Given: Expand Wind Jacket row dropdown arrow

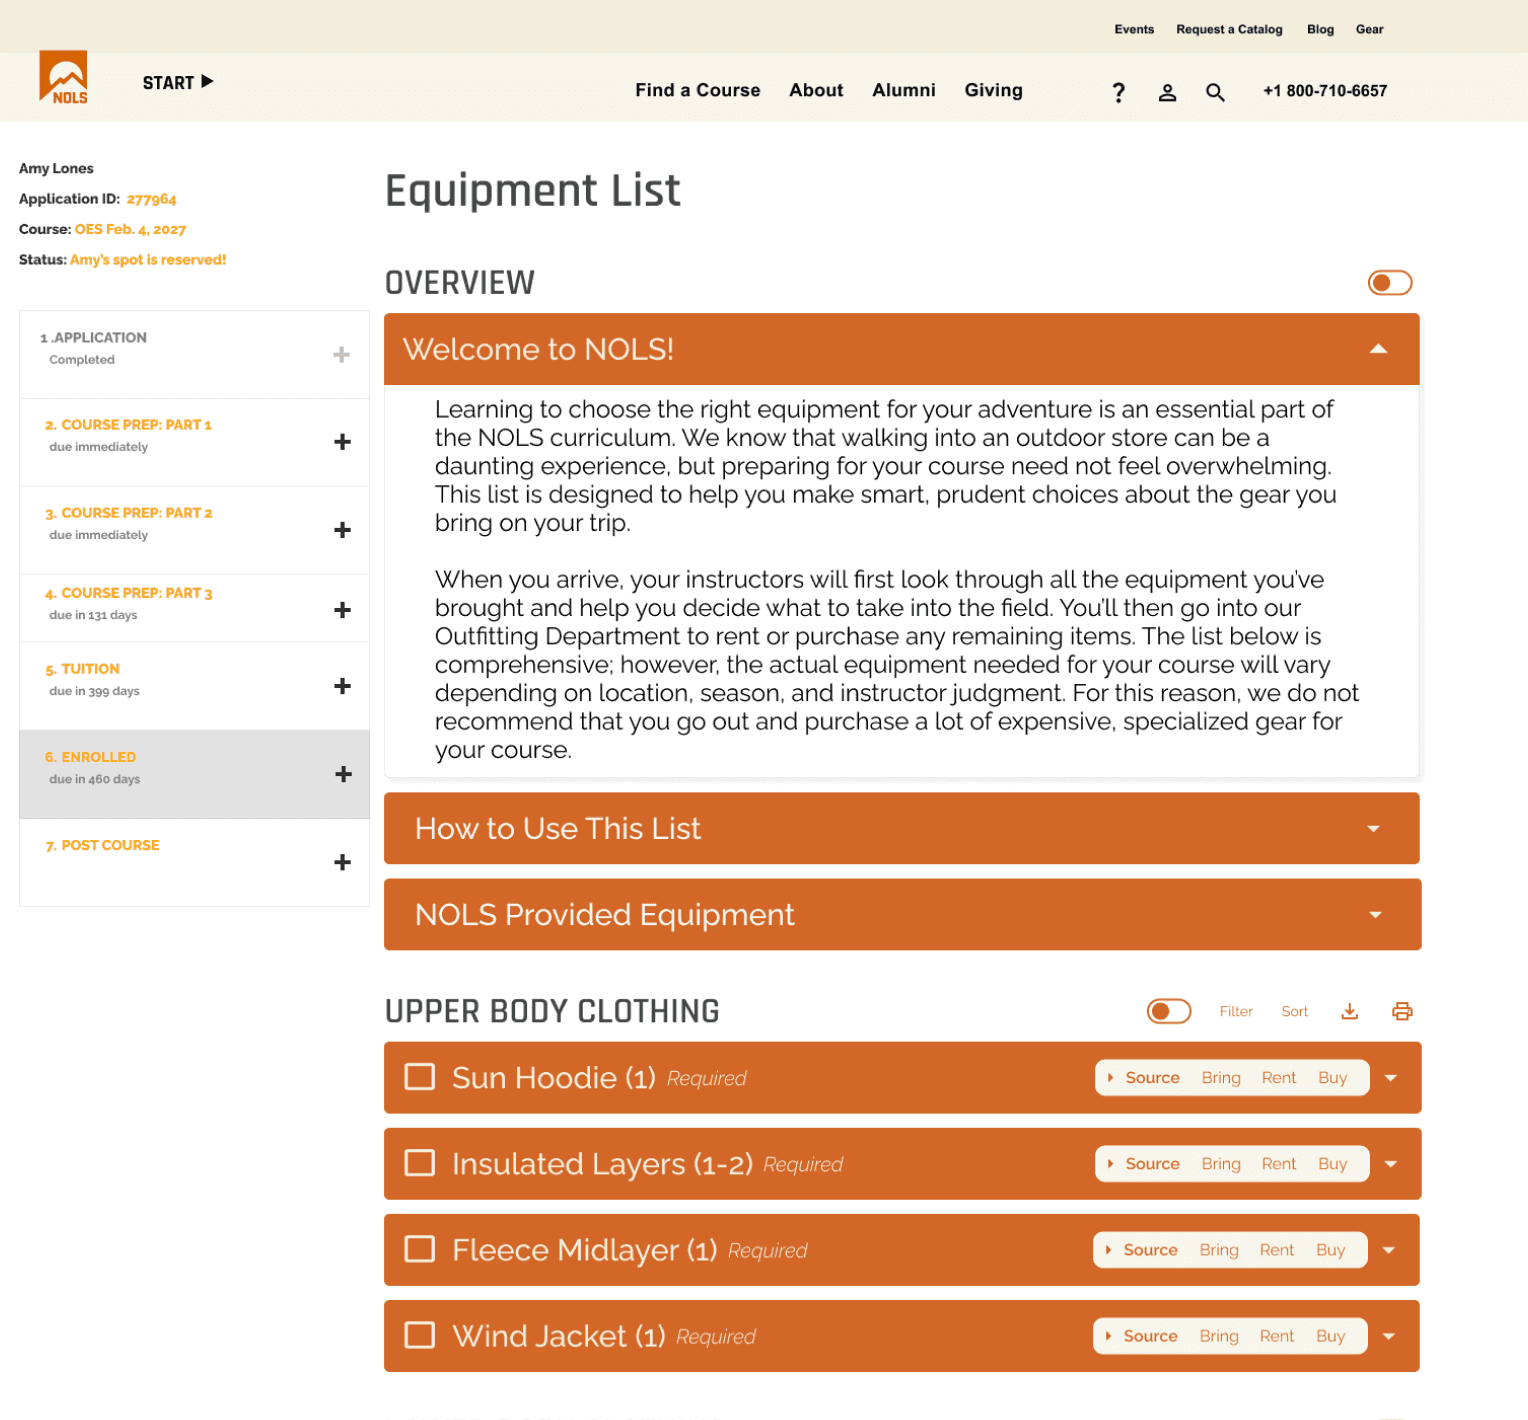Looking at the screenshot, I should click(1388, 1336).
